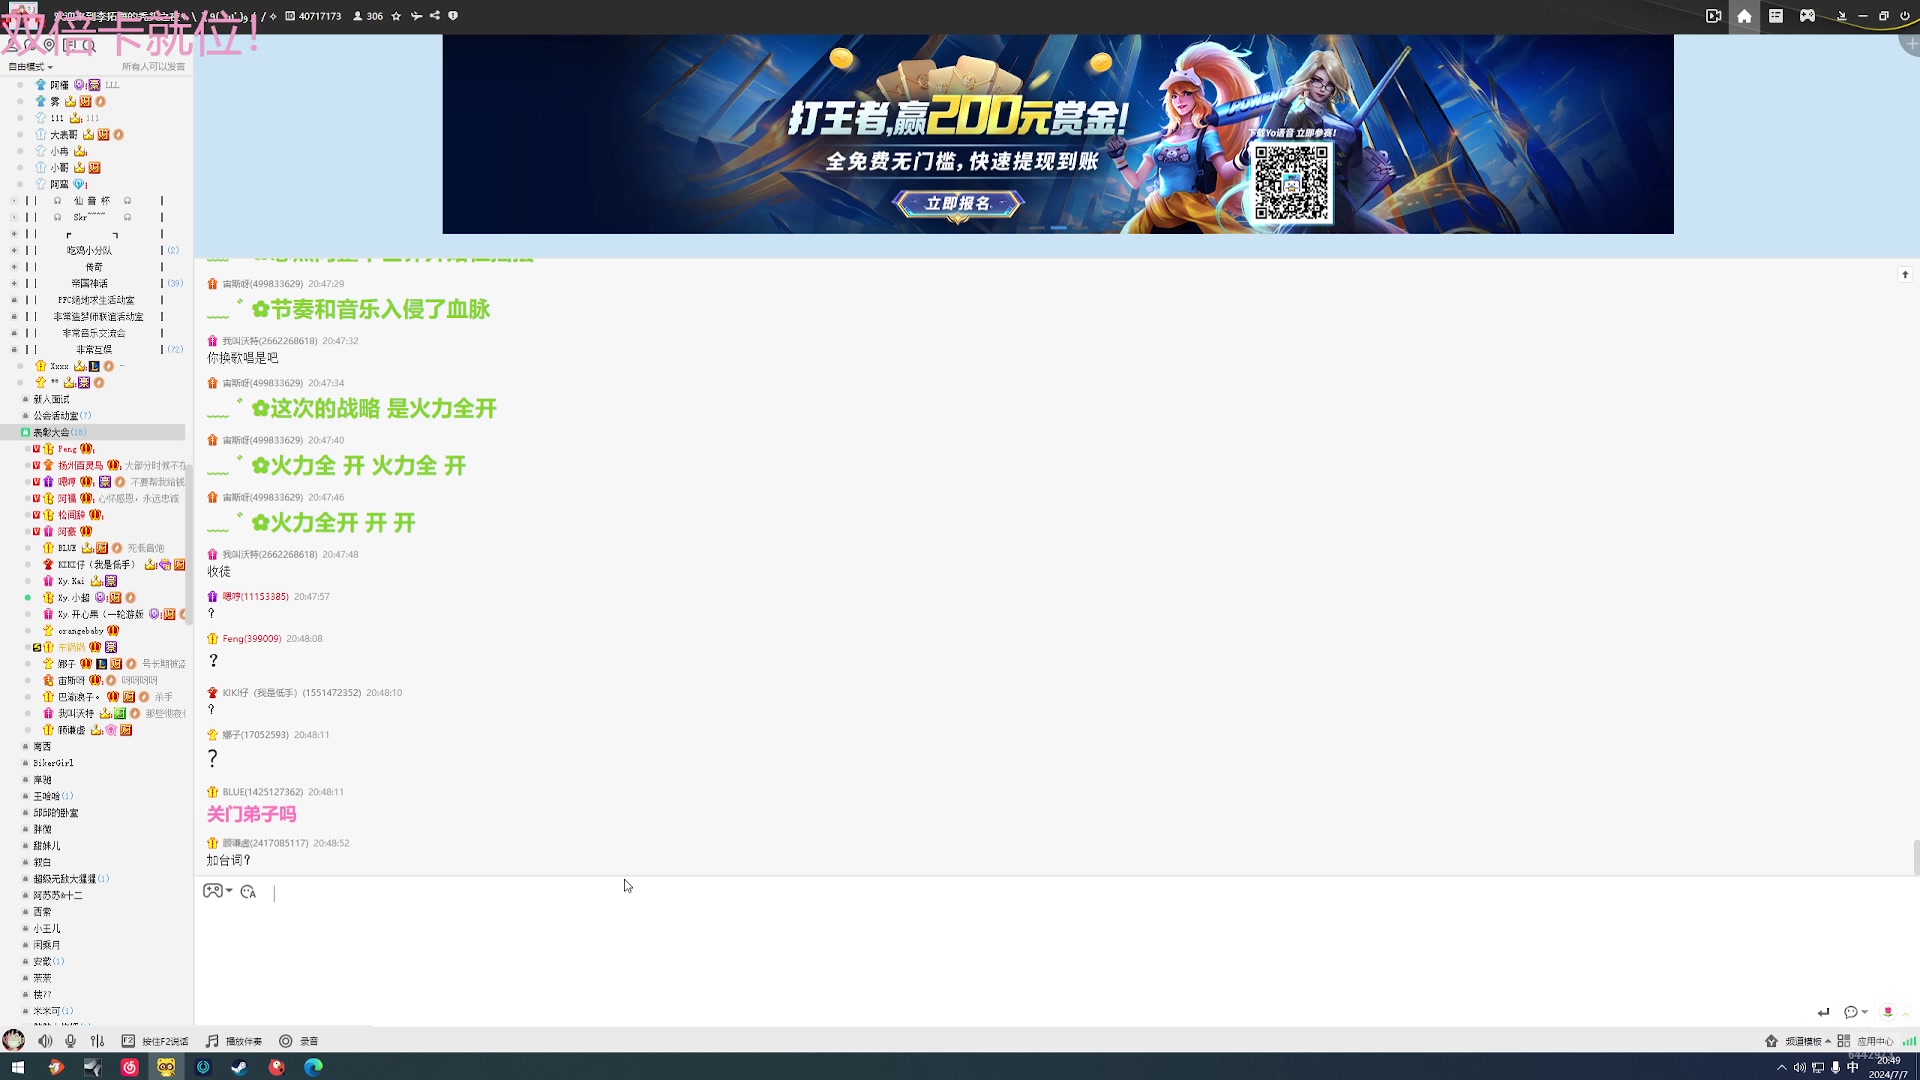
Task: Click the font style icon in chat input
Action: pyautogui.click(x=248, y=892)
